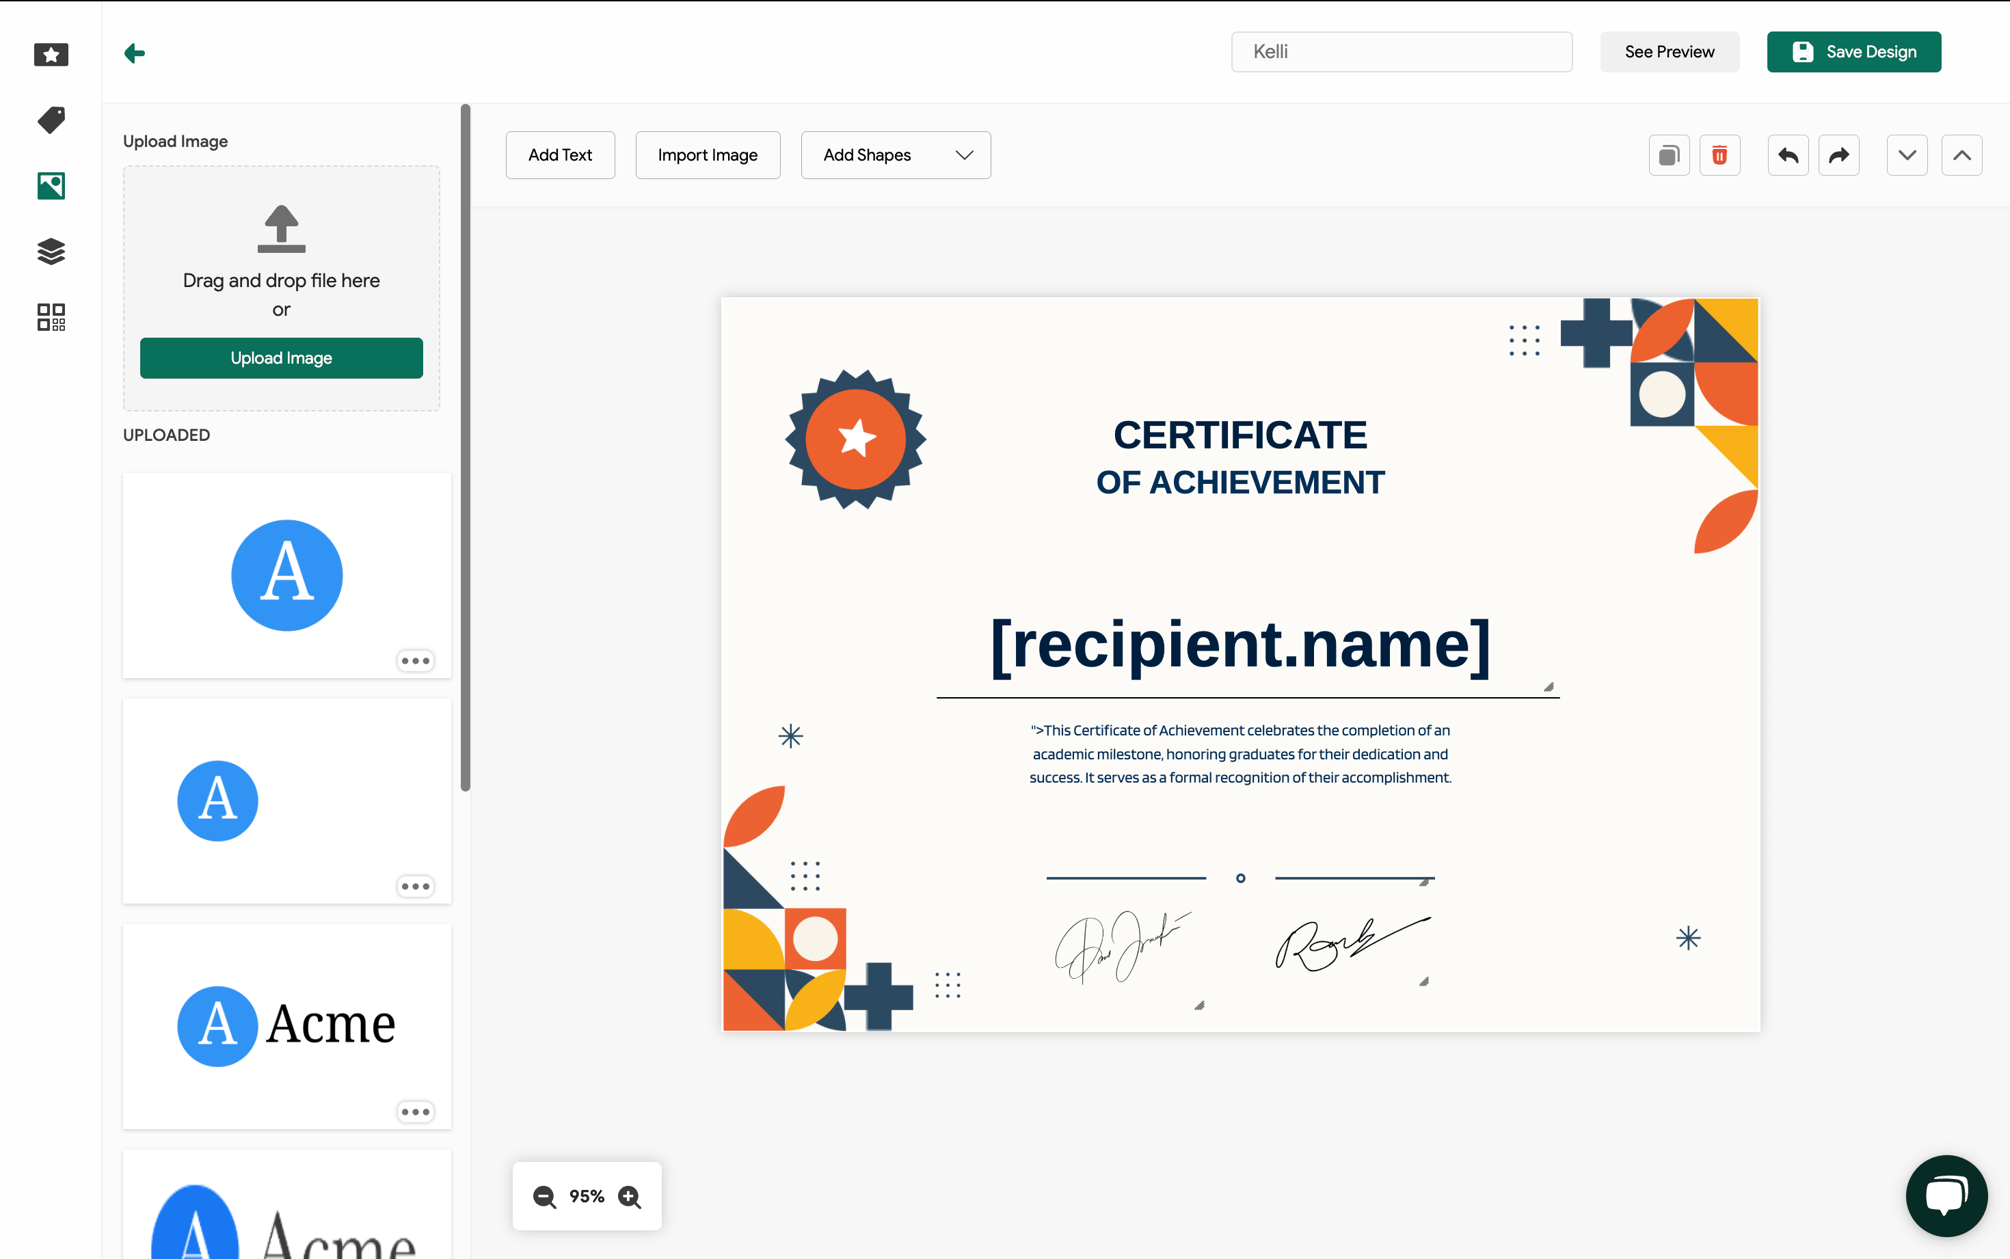This screenshot has width=2010, height=1259.
Task: Click the upload arrow icon in drop zone
Action: coord(281,229)
